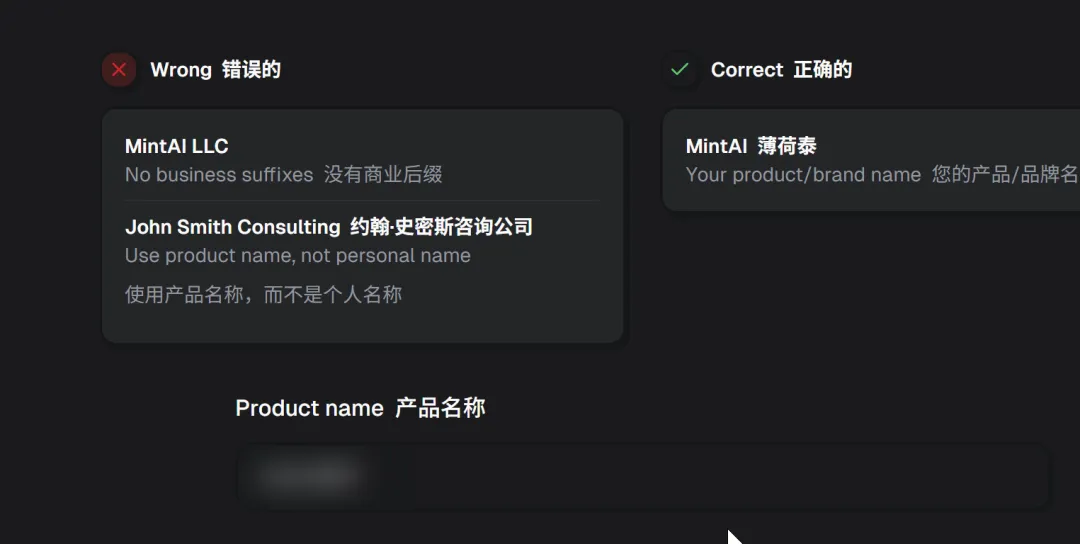Viewport: 1080px width, 544px height.
Task: Select the "MintAI 薄荷泰" correct example
Action: click(x=751, y=146)
